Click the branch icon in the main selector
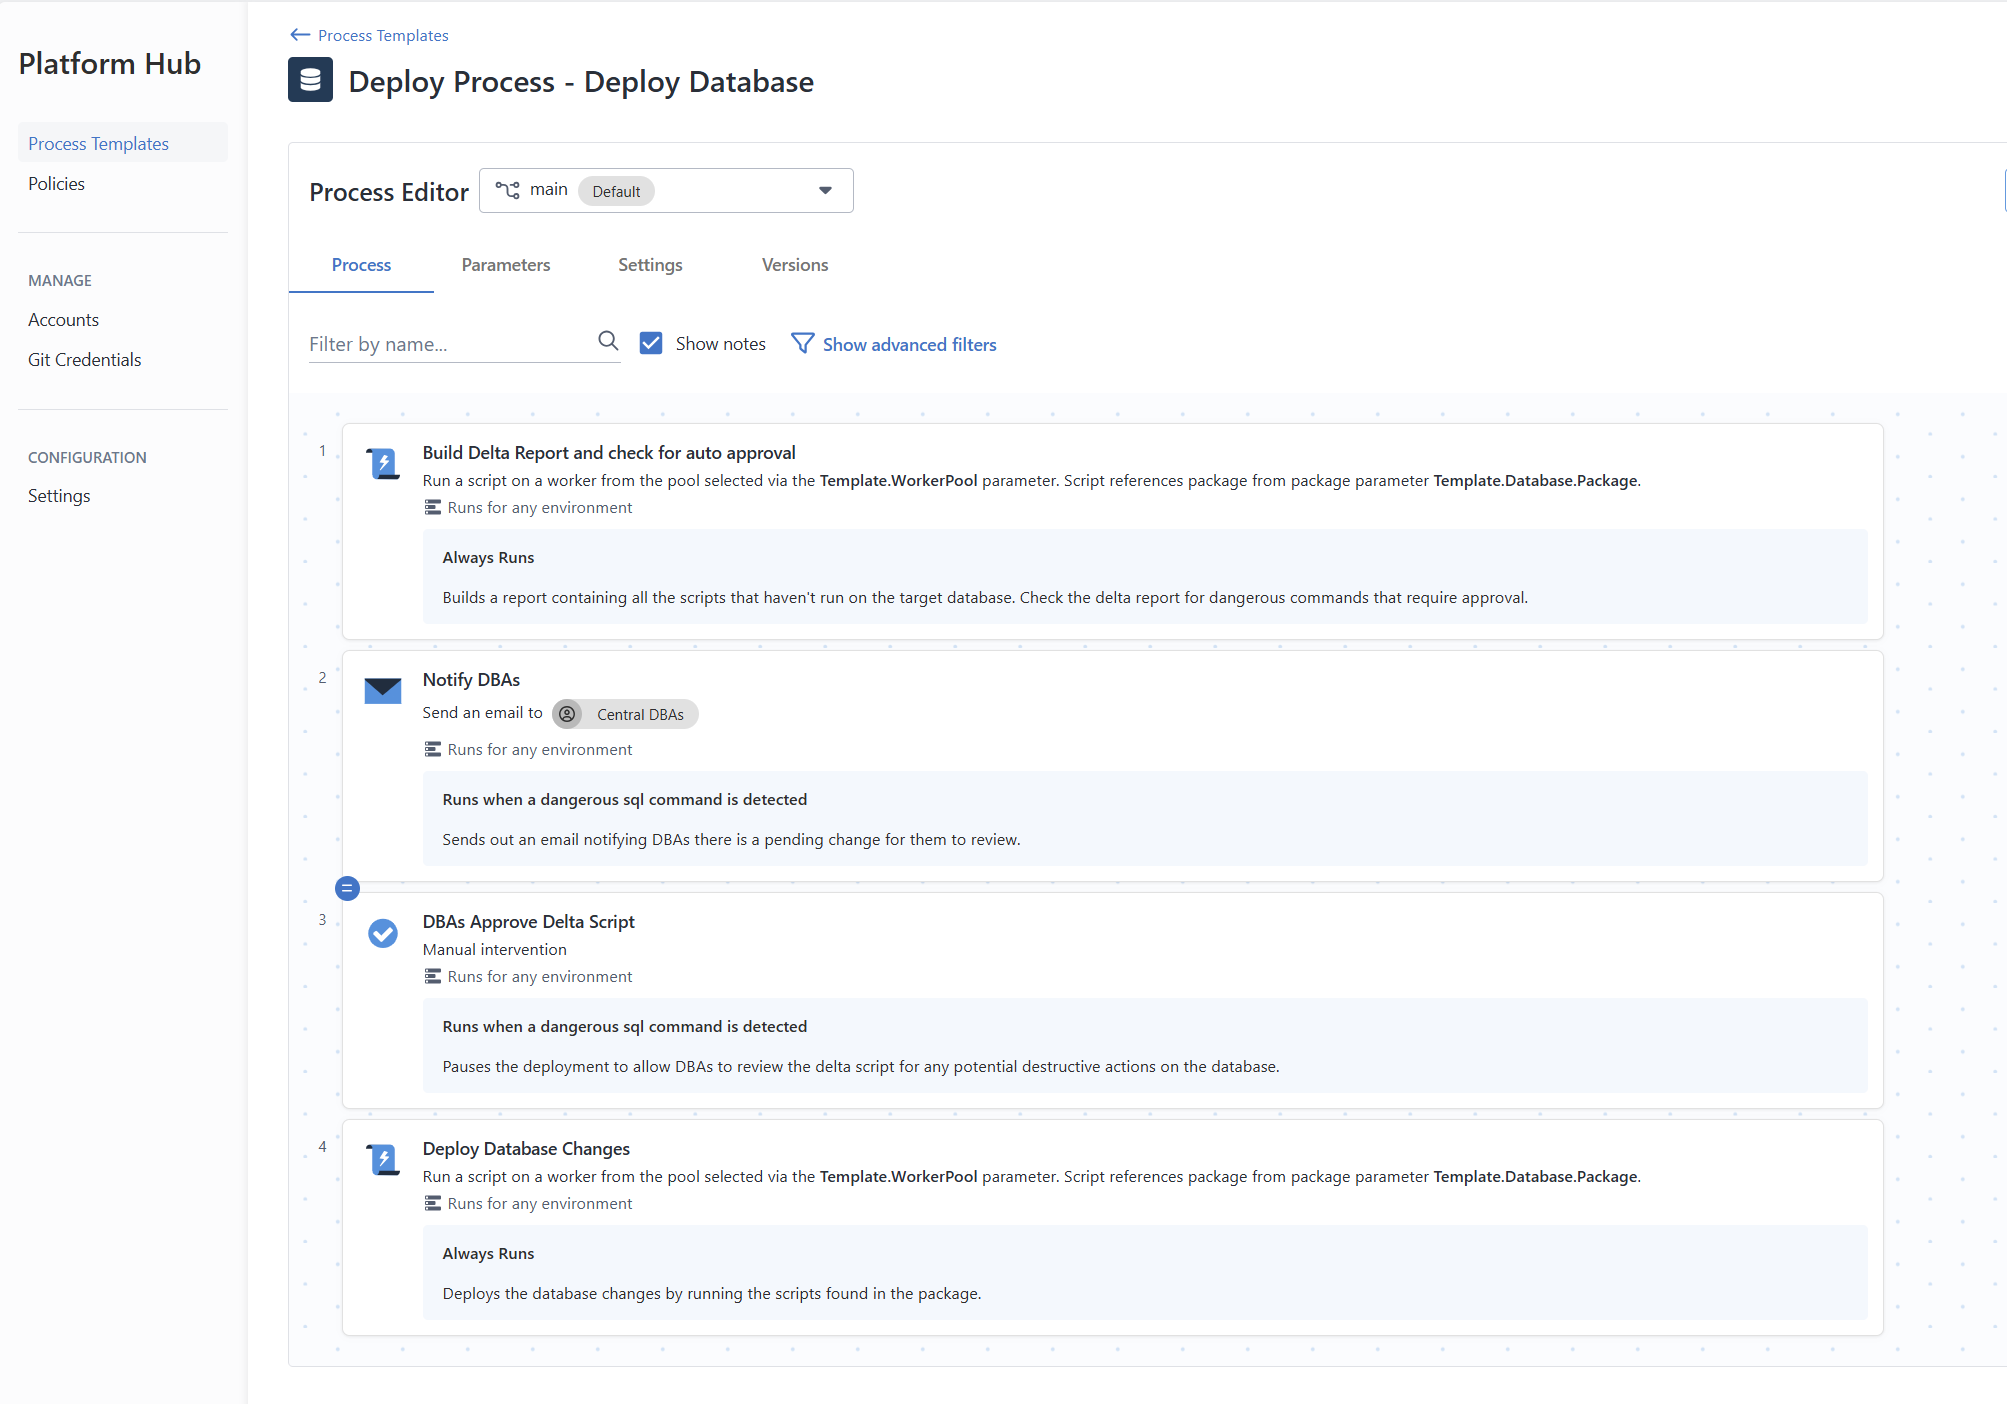Viewport: 2007px width, 1404px height. pyautogui.click(x=507, y=190)
